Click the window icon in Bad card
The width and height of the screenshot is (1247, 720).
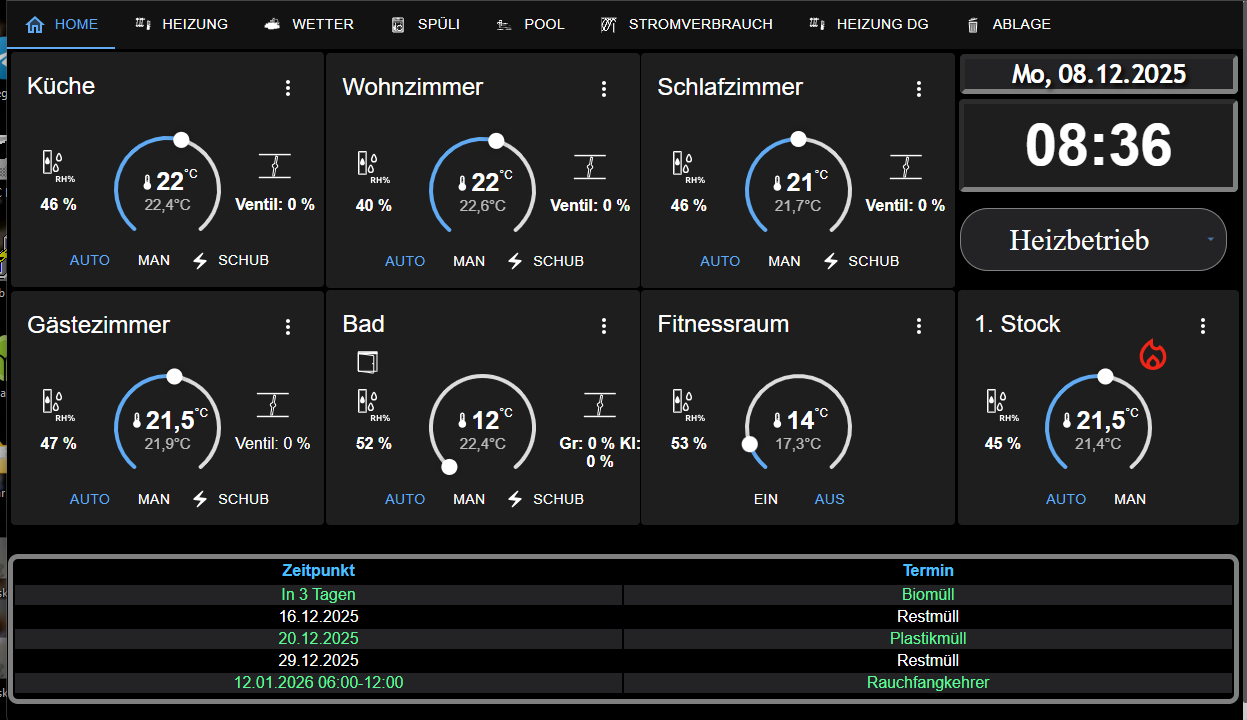click(x=367, y=361)
